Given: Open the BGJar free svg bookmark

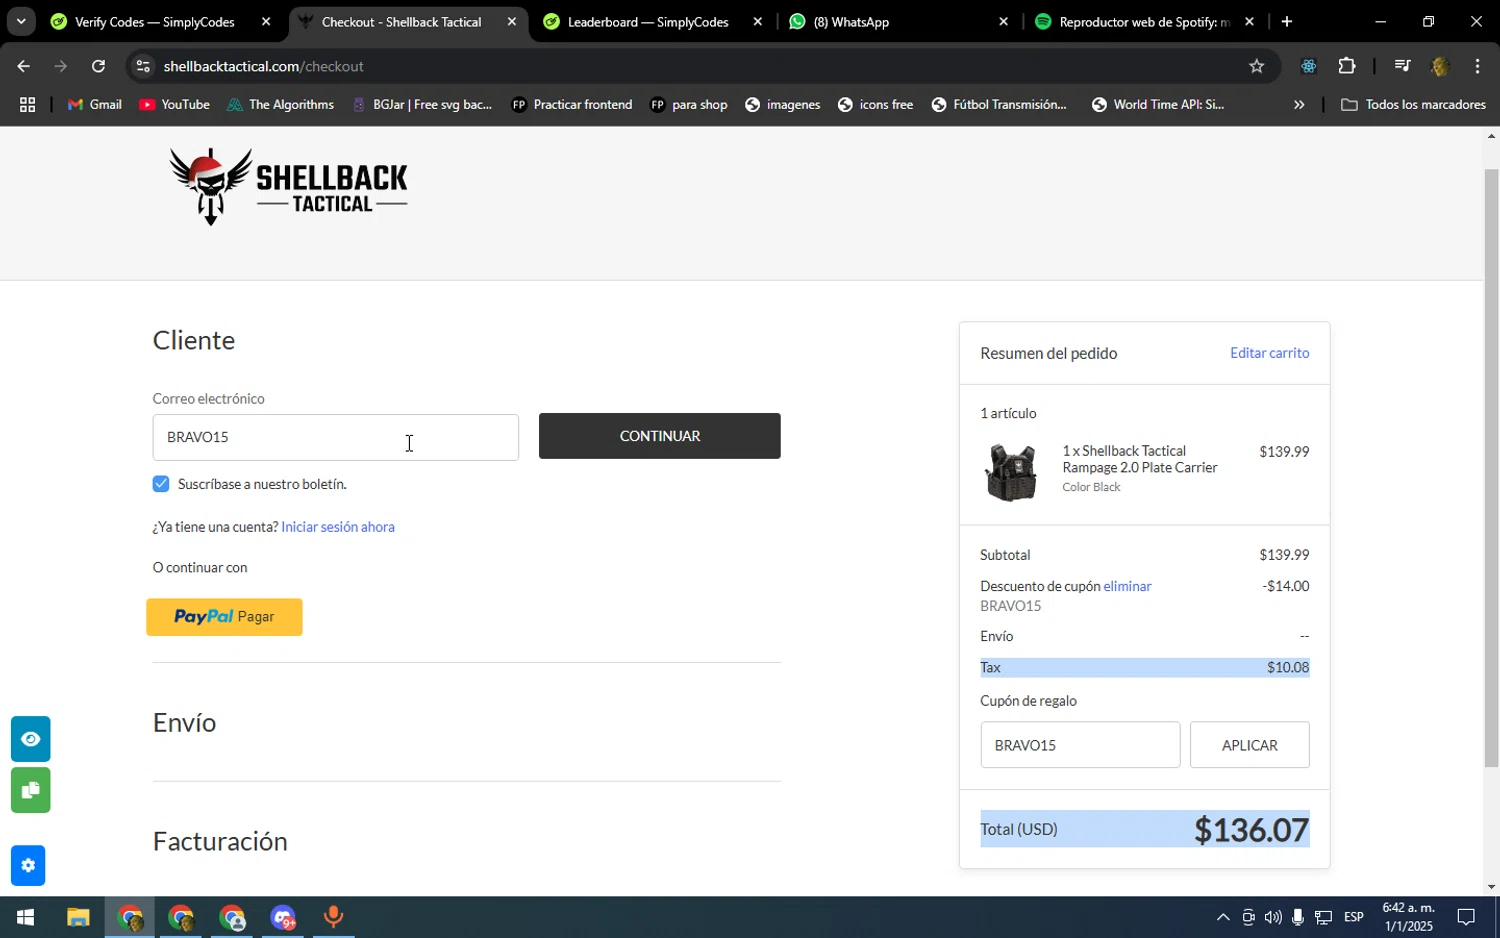Looking at the screenshot, I should (422, 104).
